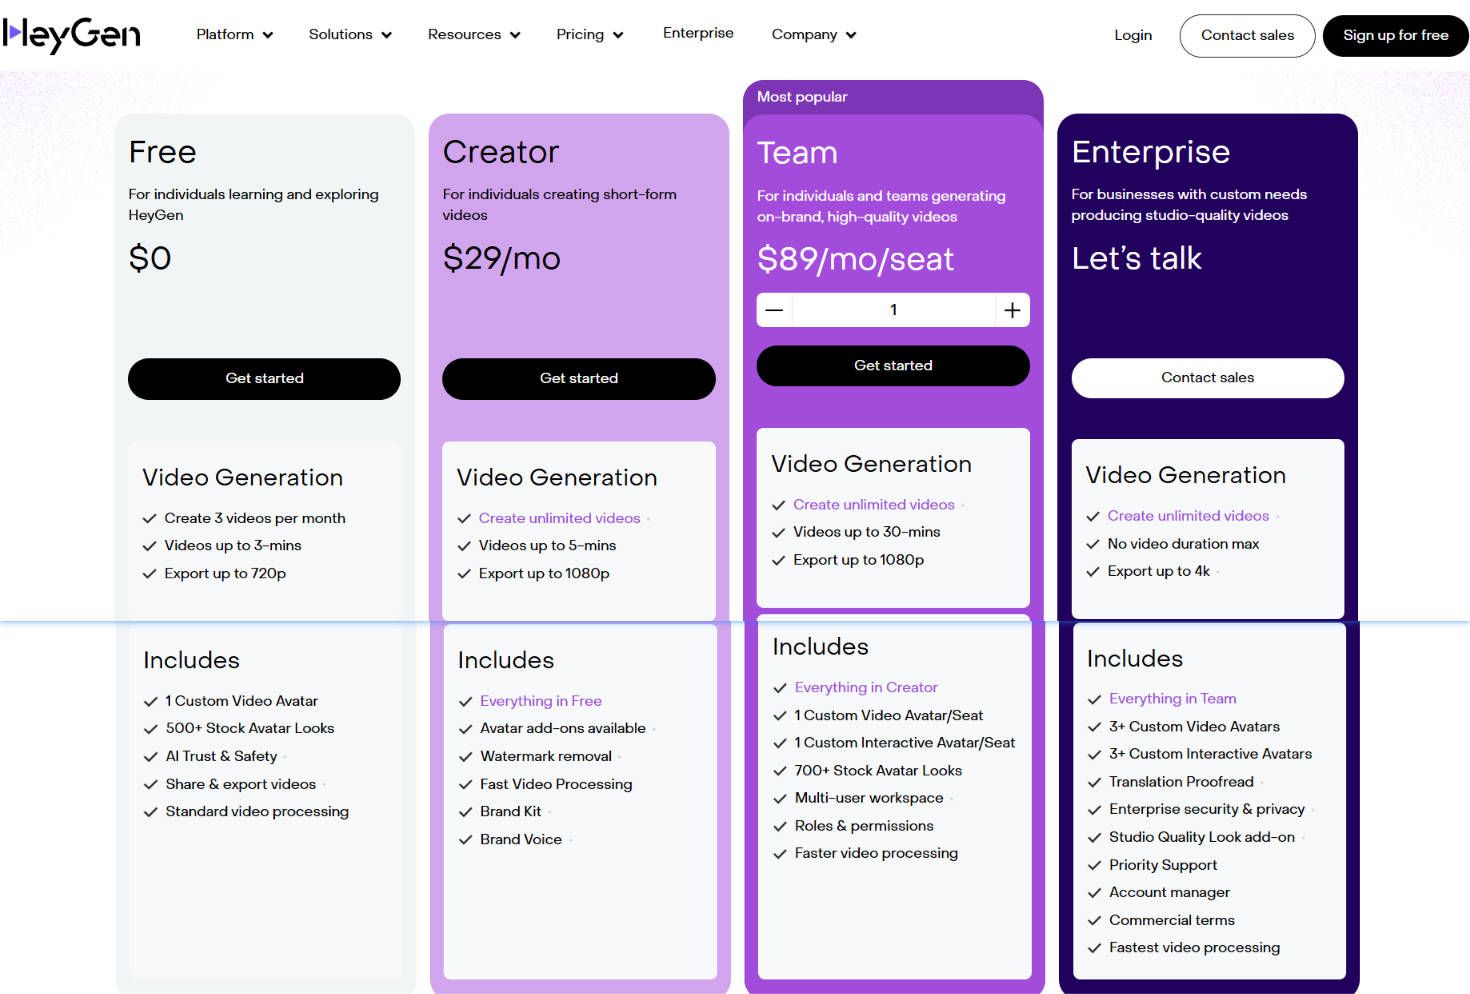Click Get started on the Team plan

tap(893, 365)
